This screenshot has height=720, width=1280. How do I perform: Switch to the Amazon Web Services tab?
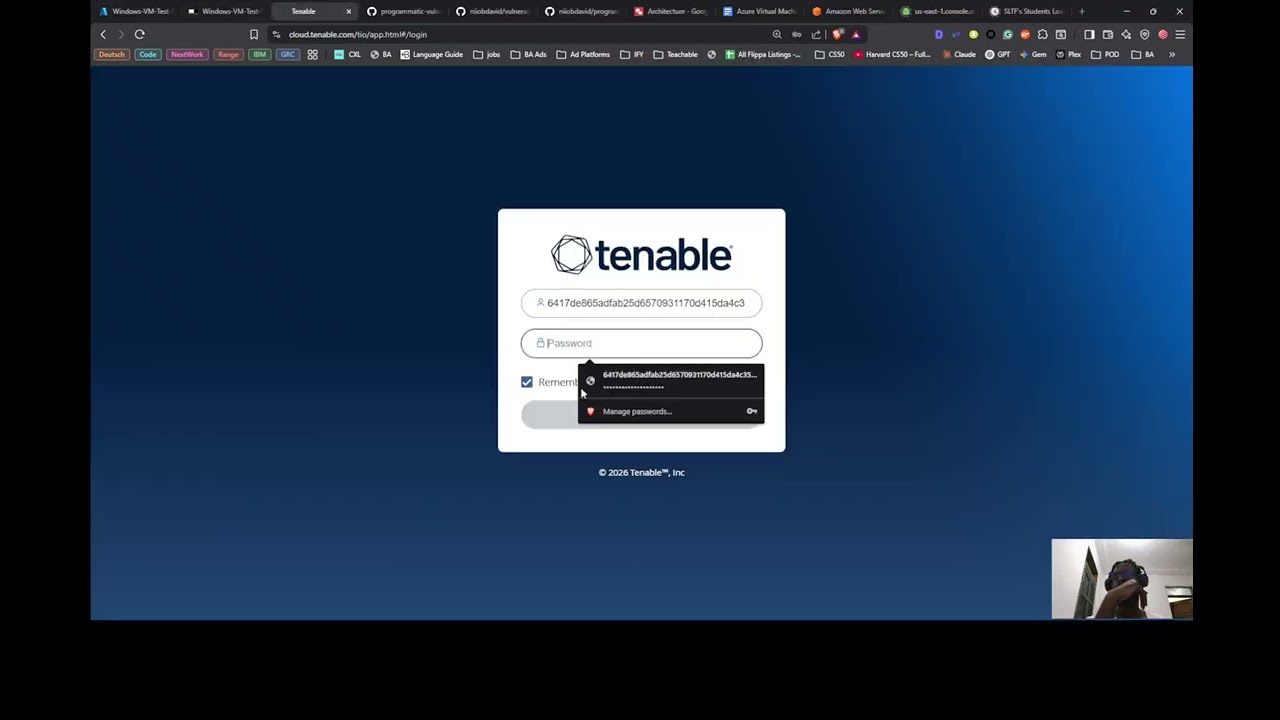tap(849, 11)
